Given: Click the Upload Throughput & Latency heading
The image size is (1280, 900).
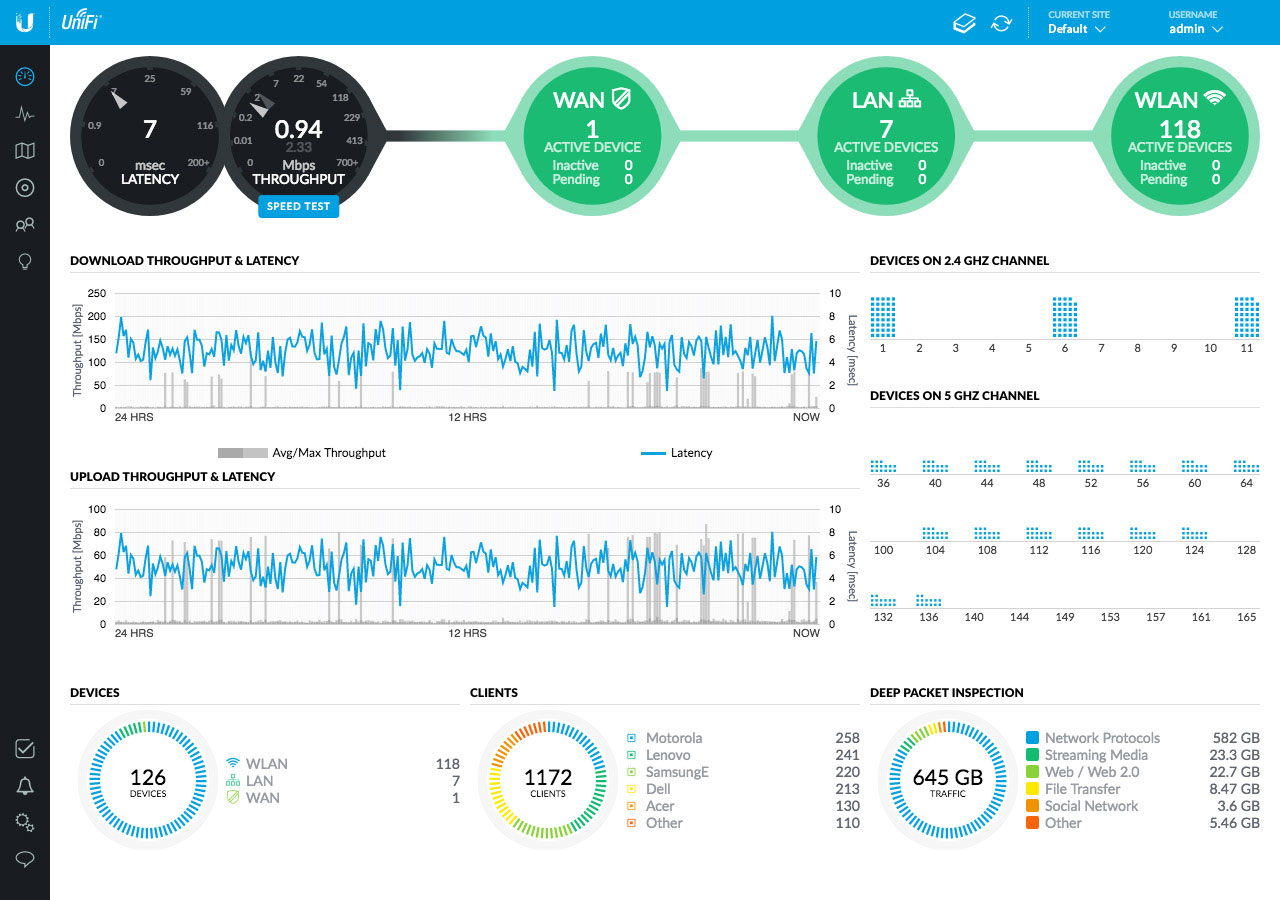Looking at the screenshot, I should pyautogui.click(x=173, y=477).
